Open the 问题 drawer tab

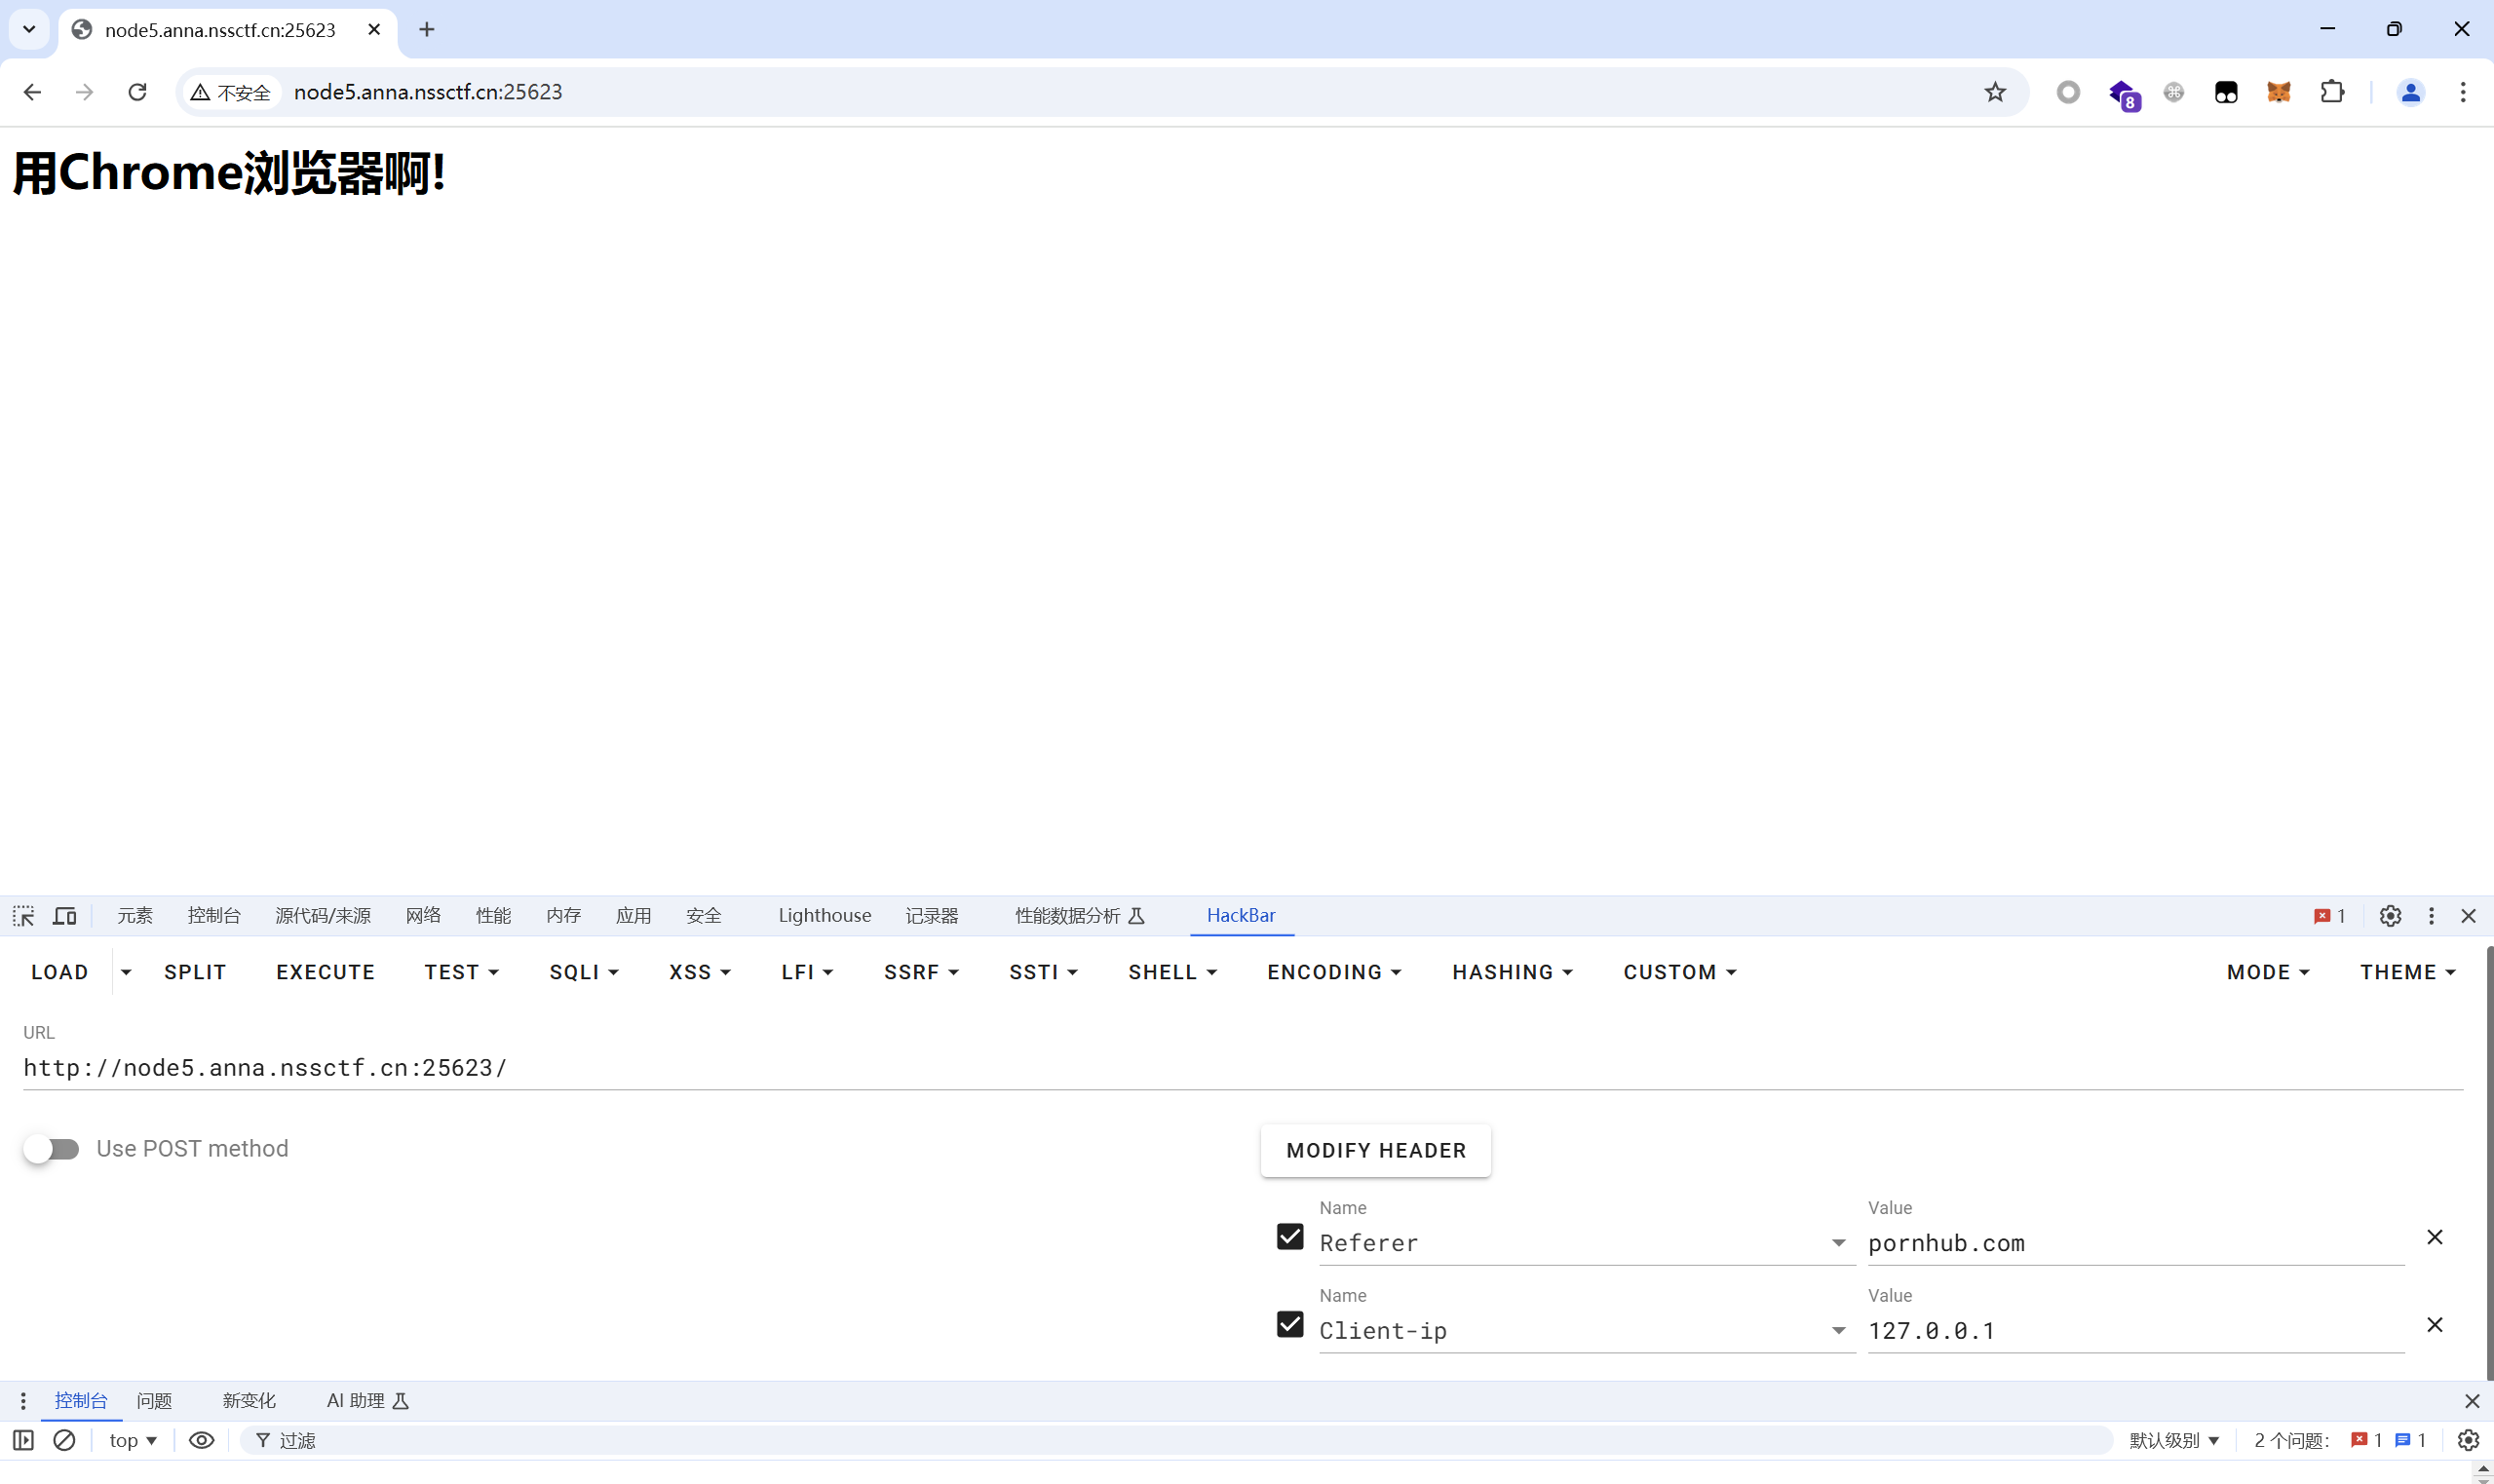click(x=154, y=1401)
